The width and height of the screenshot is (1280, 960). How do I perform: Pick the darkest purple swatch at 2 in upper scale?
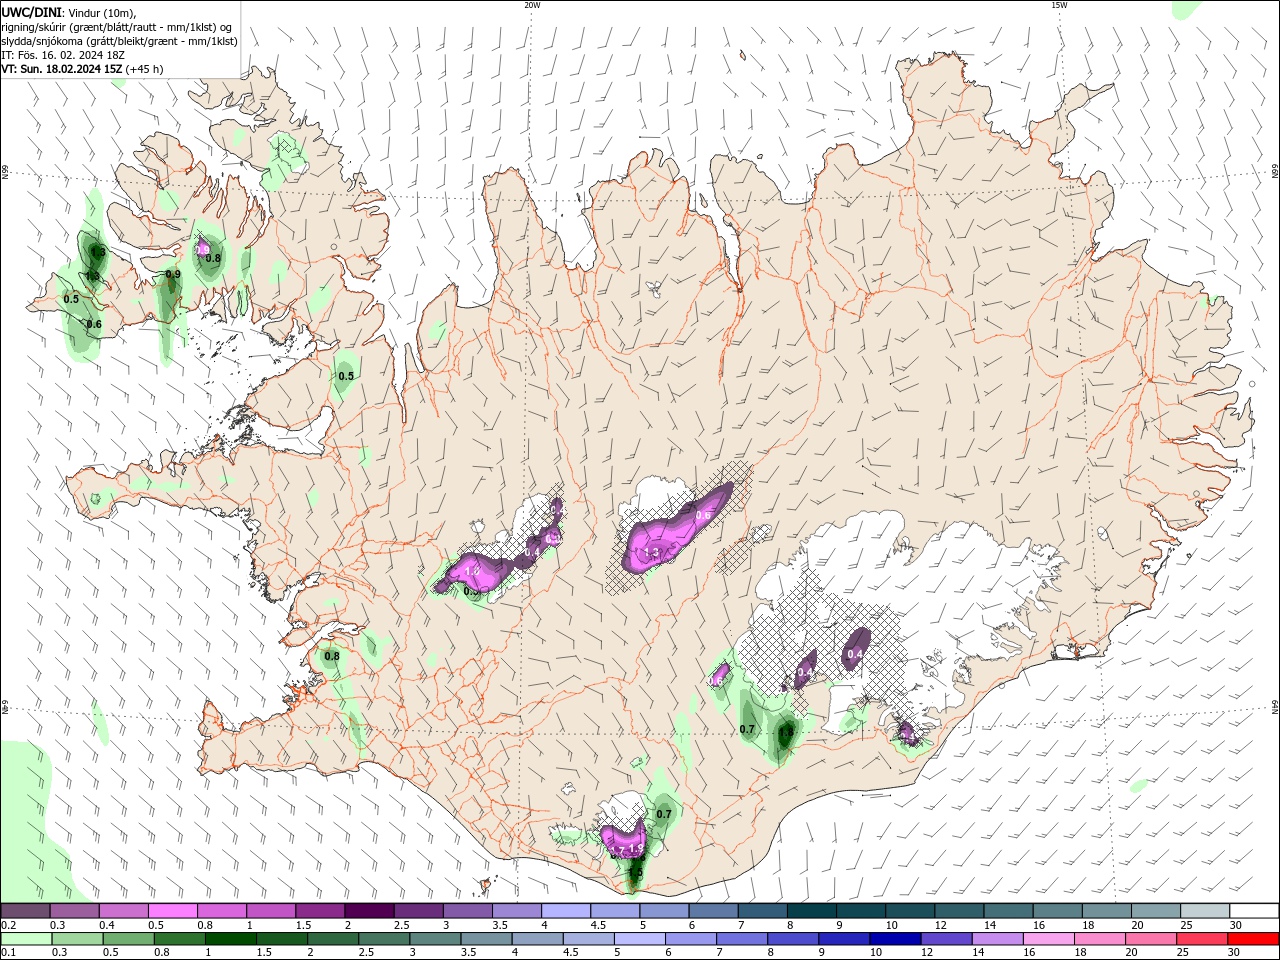click(368, 911)
